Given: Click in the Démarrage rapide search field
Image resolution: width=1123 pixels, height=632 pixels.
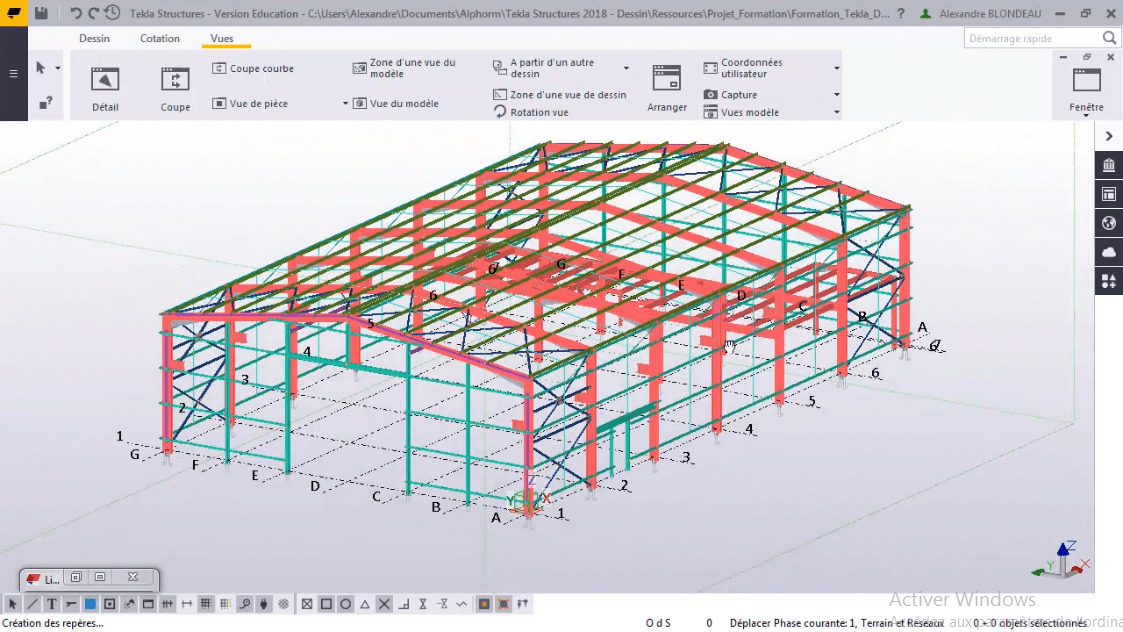Looking at the screenshot, I should click(x=1030, y=36).
